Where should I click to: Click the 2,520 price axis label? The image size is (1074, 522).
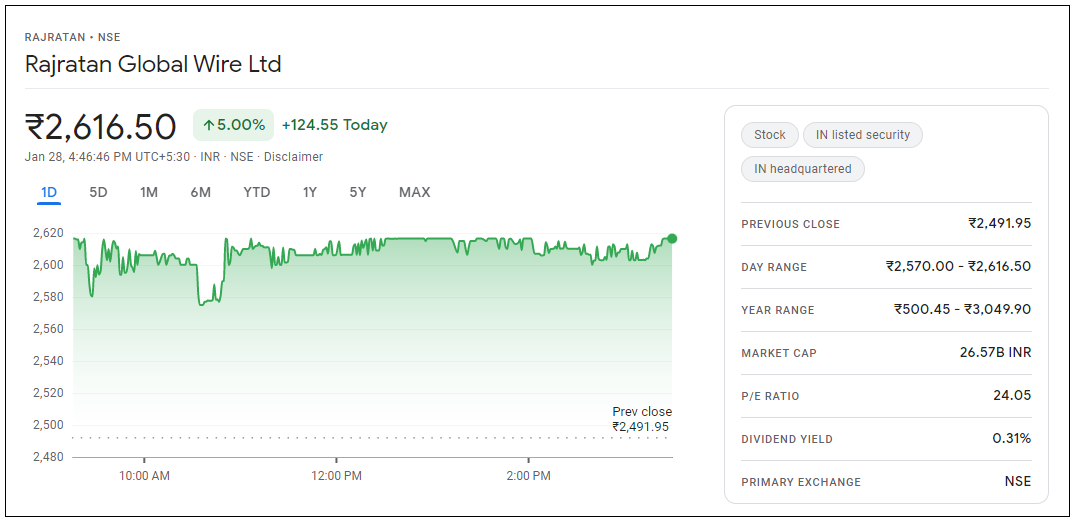click(x=48, y=393)
